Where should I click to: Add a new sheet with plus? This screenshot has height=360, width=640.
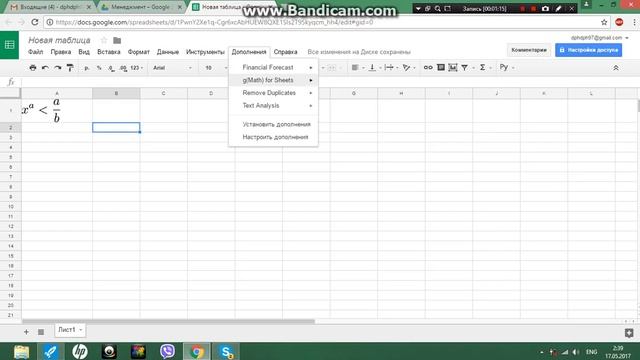[x=26, y=332]
